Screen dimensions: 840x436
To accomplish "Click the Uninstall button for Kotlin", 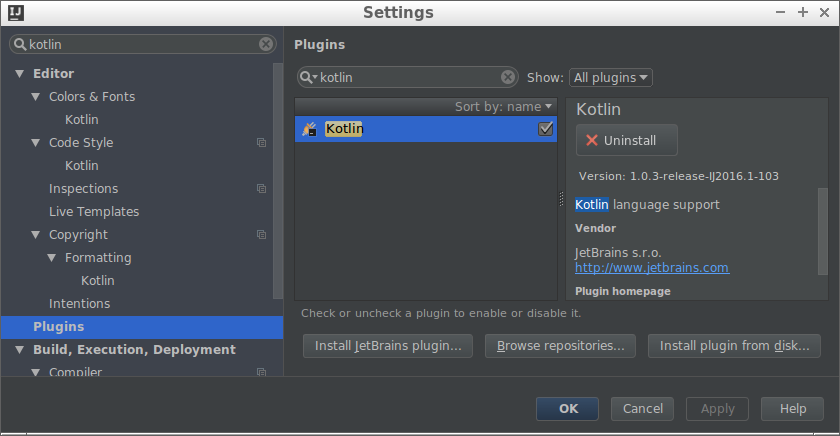I will [x=626, y=140].
